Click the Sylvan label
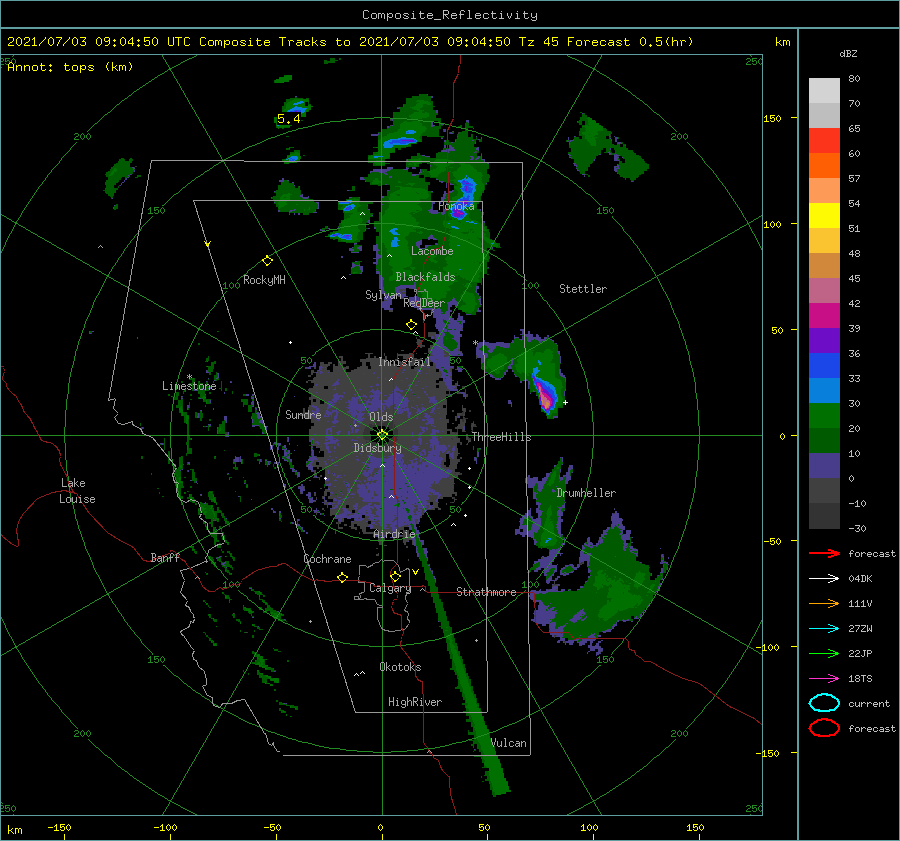Screen dimensions: 900x841 pos(383,295)
